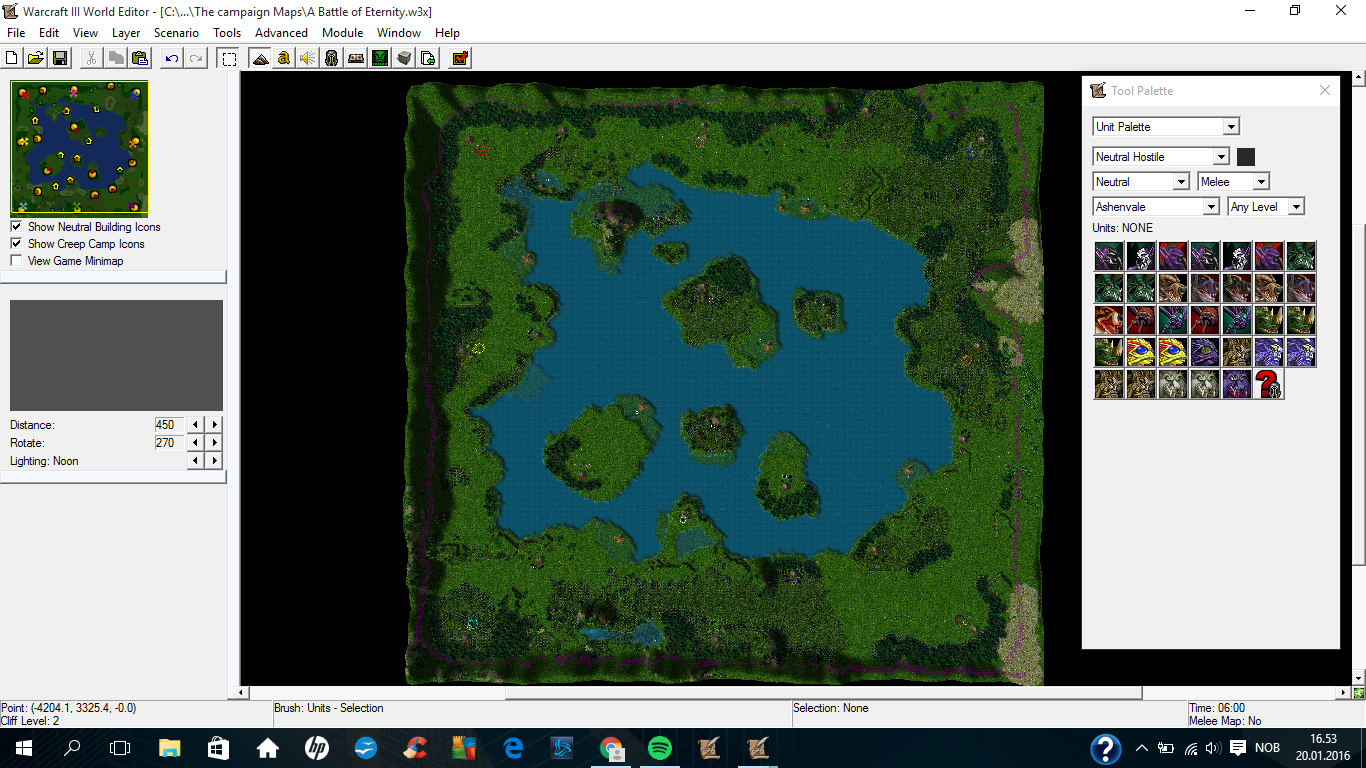Open Microsoft Edge from the taskbar
The height and width of the screenshot is (768, 1366).
pos(514,747)
